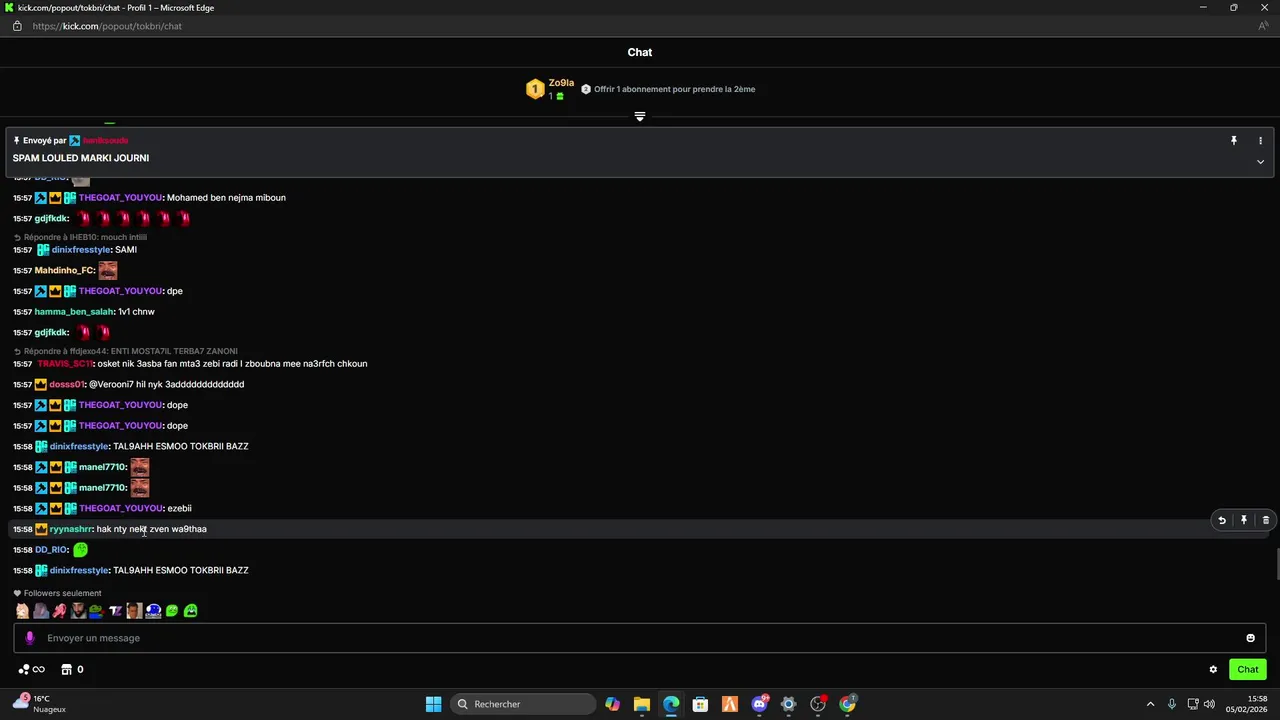
Task: Open the emoji picker smiley icon
Action: (1250, 638)
